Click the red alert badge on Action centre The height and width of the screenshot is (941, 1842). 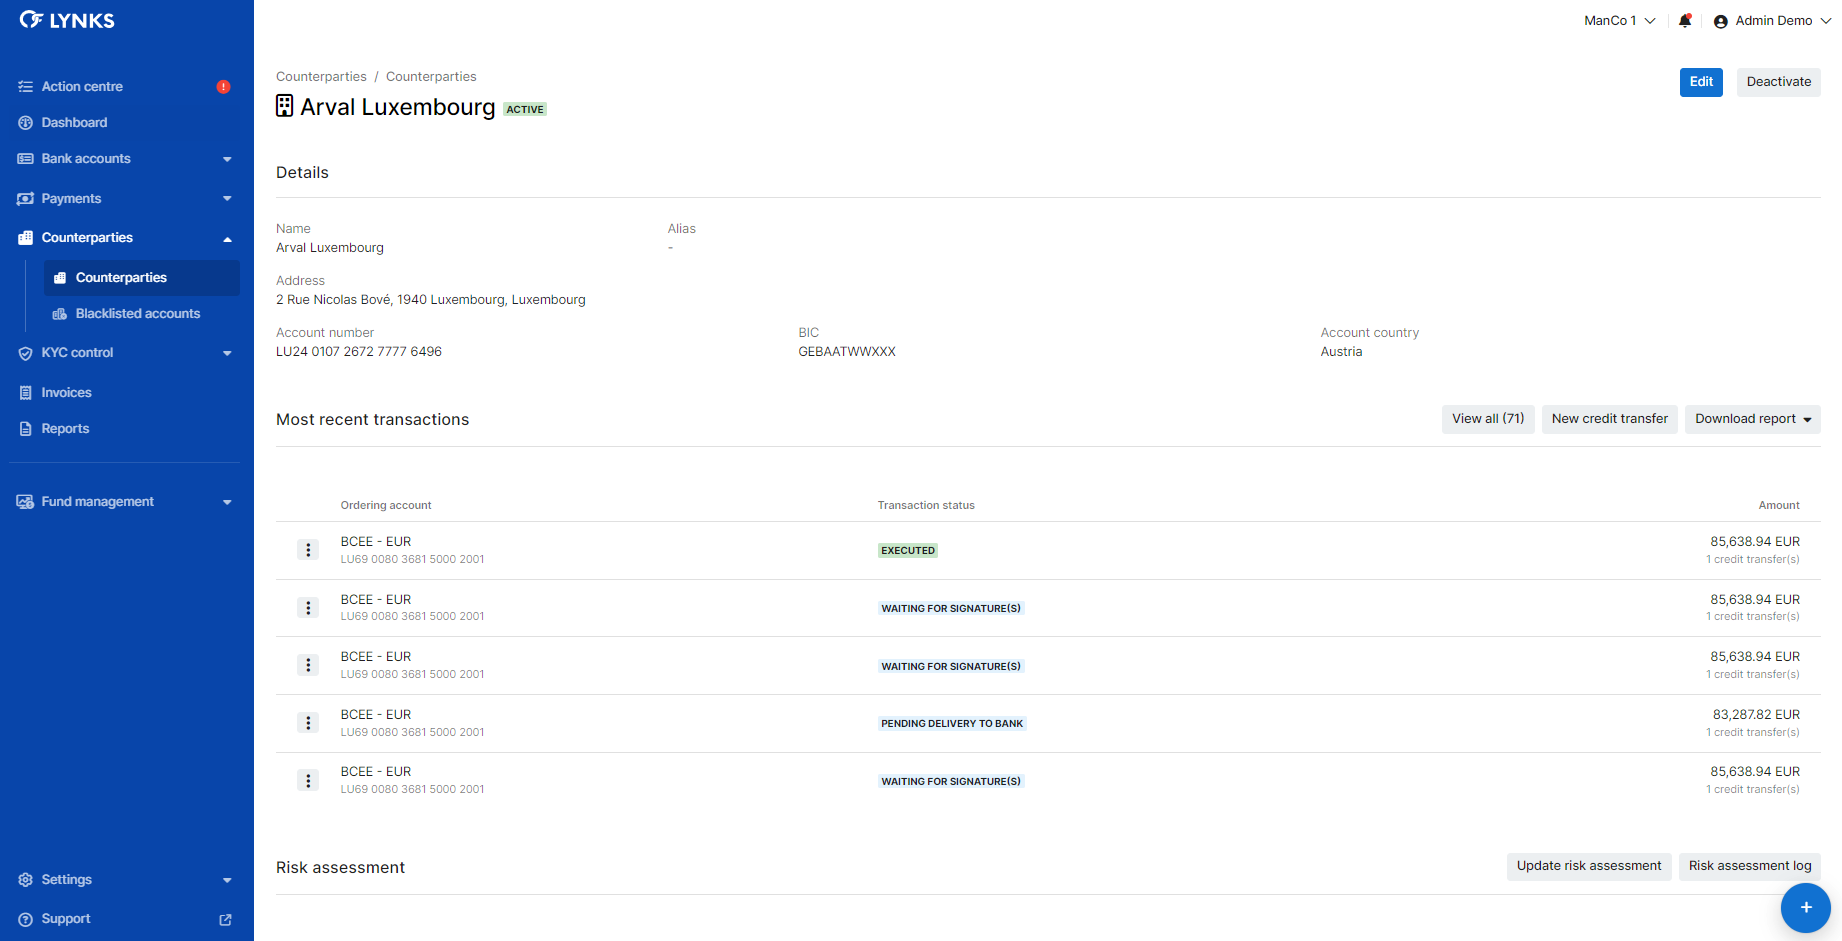click(223, 87)
